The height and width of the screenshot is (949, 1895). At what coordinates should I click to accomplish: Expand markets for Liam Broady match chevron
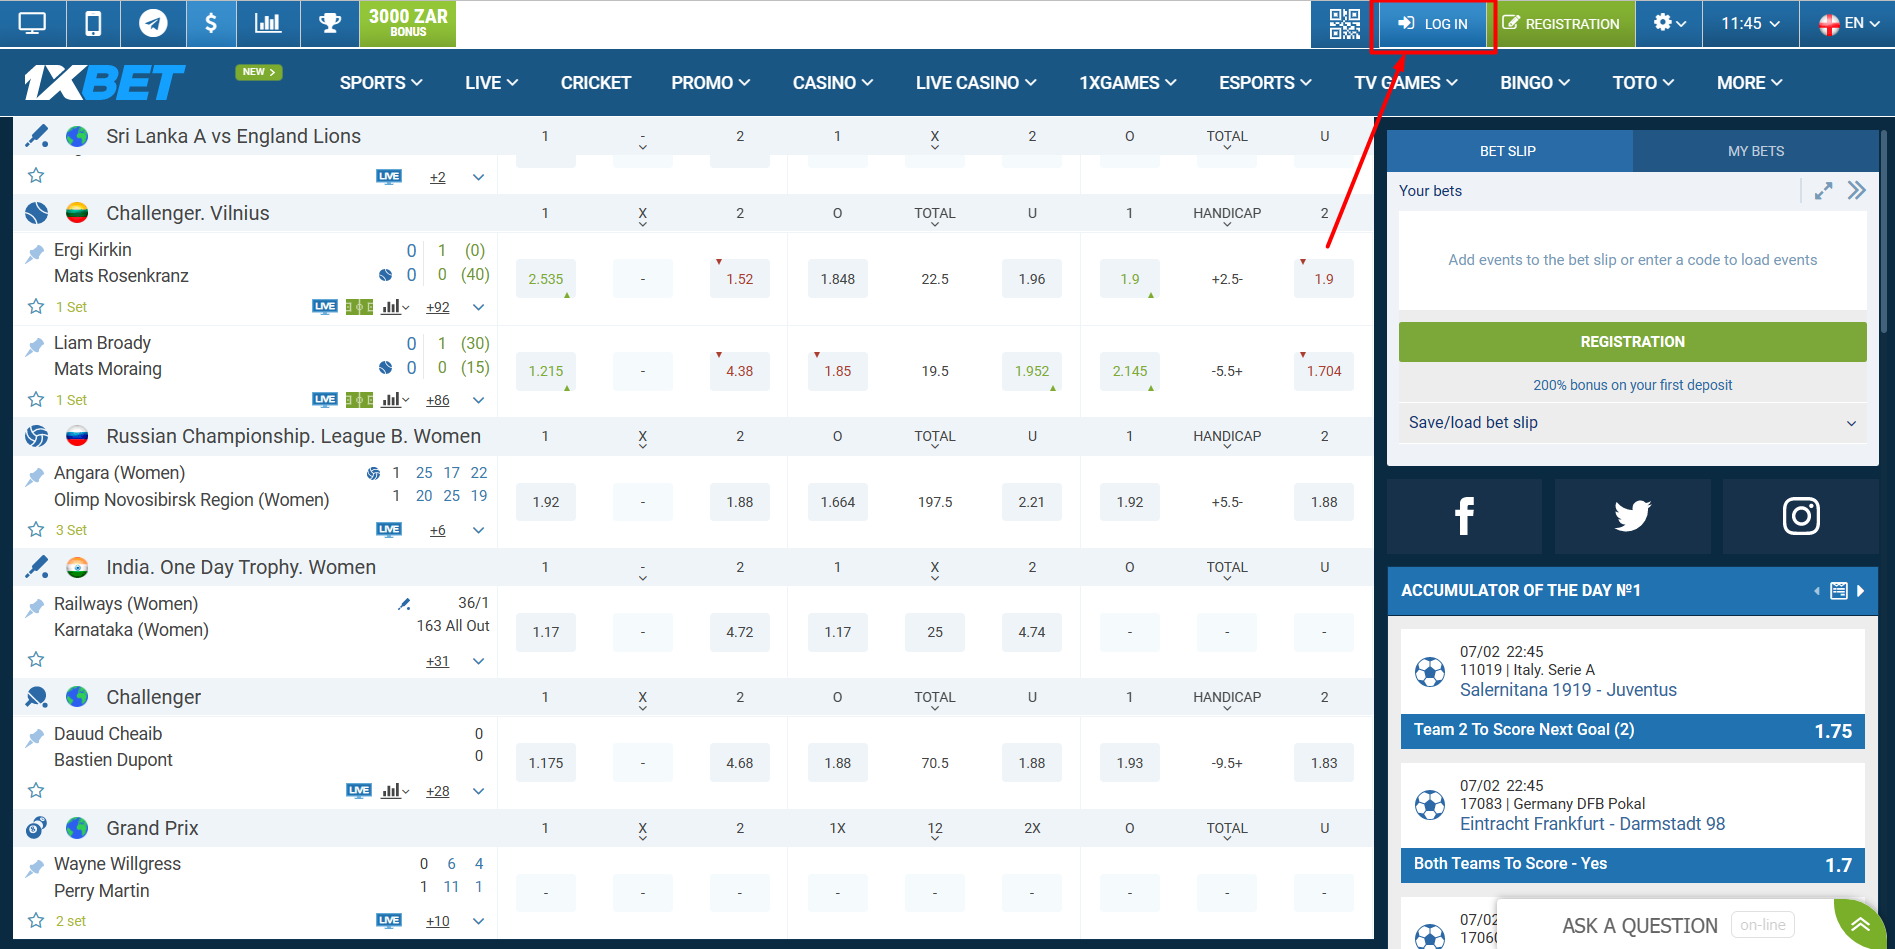479,400
